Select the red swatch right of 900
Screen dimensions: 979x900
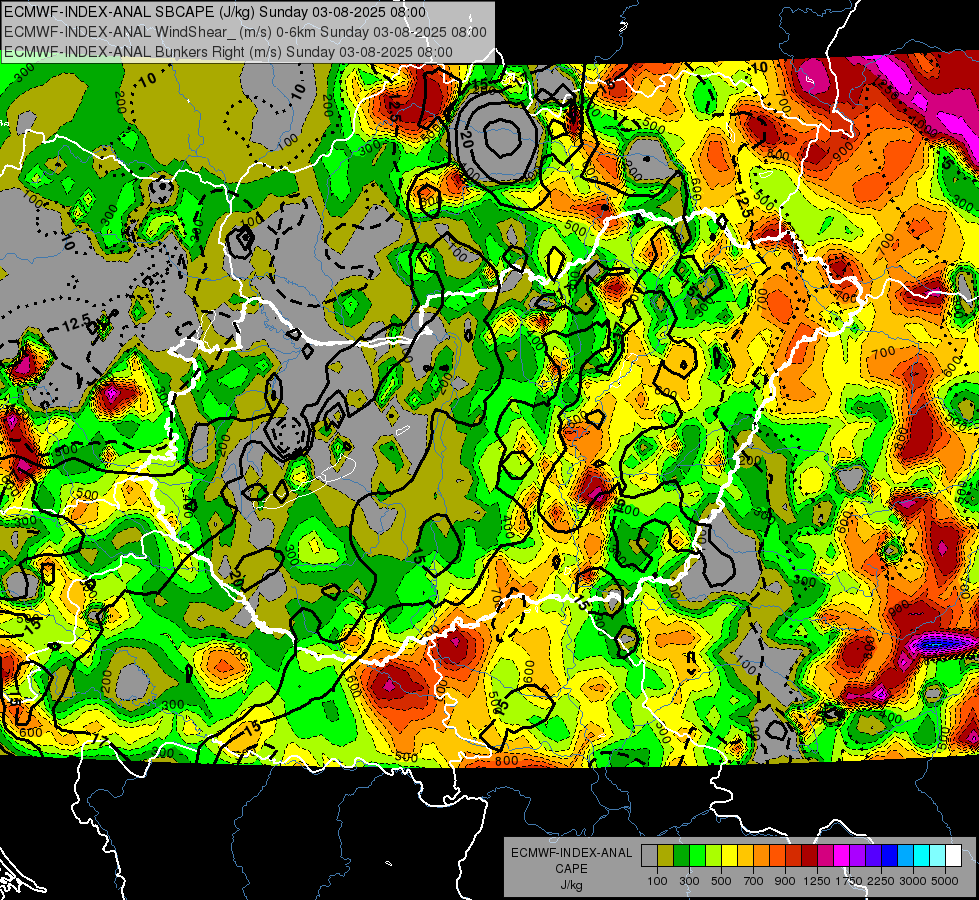coord(794,856)
